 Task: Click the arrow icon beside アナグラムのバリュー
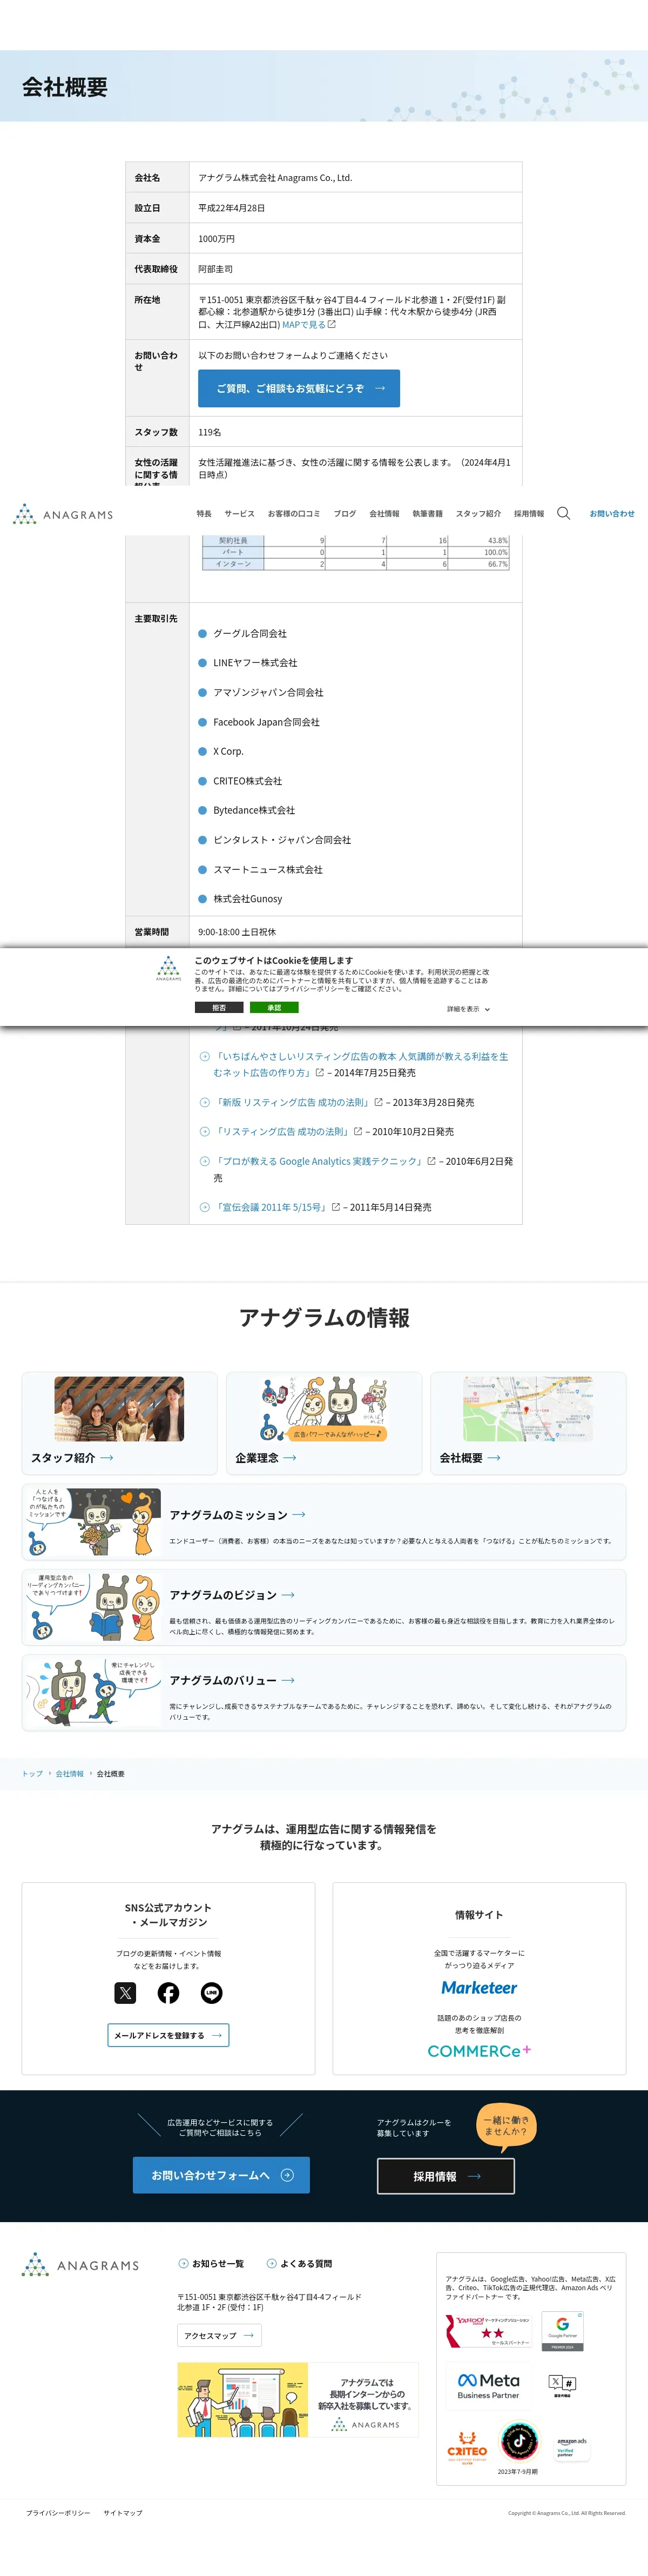point(288,1680)
